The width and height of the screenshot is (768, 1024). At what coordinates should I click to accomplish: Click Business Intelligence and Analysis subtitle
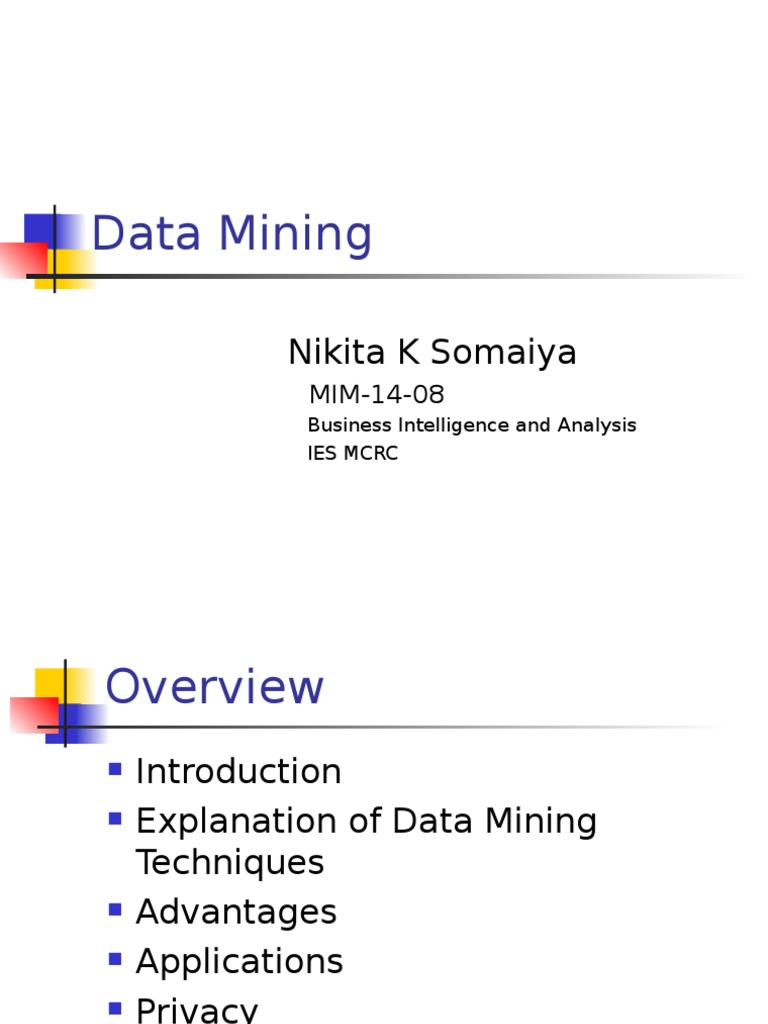click(x=471, y=425)
